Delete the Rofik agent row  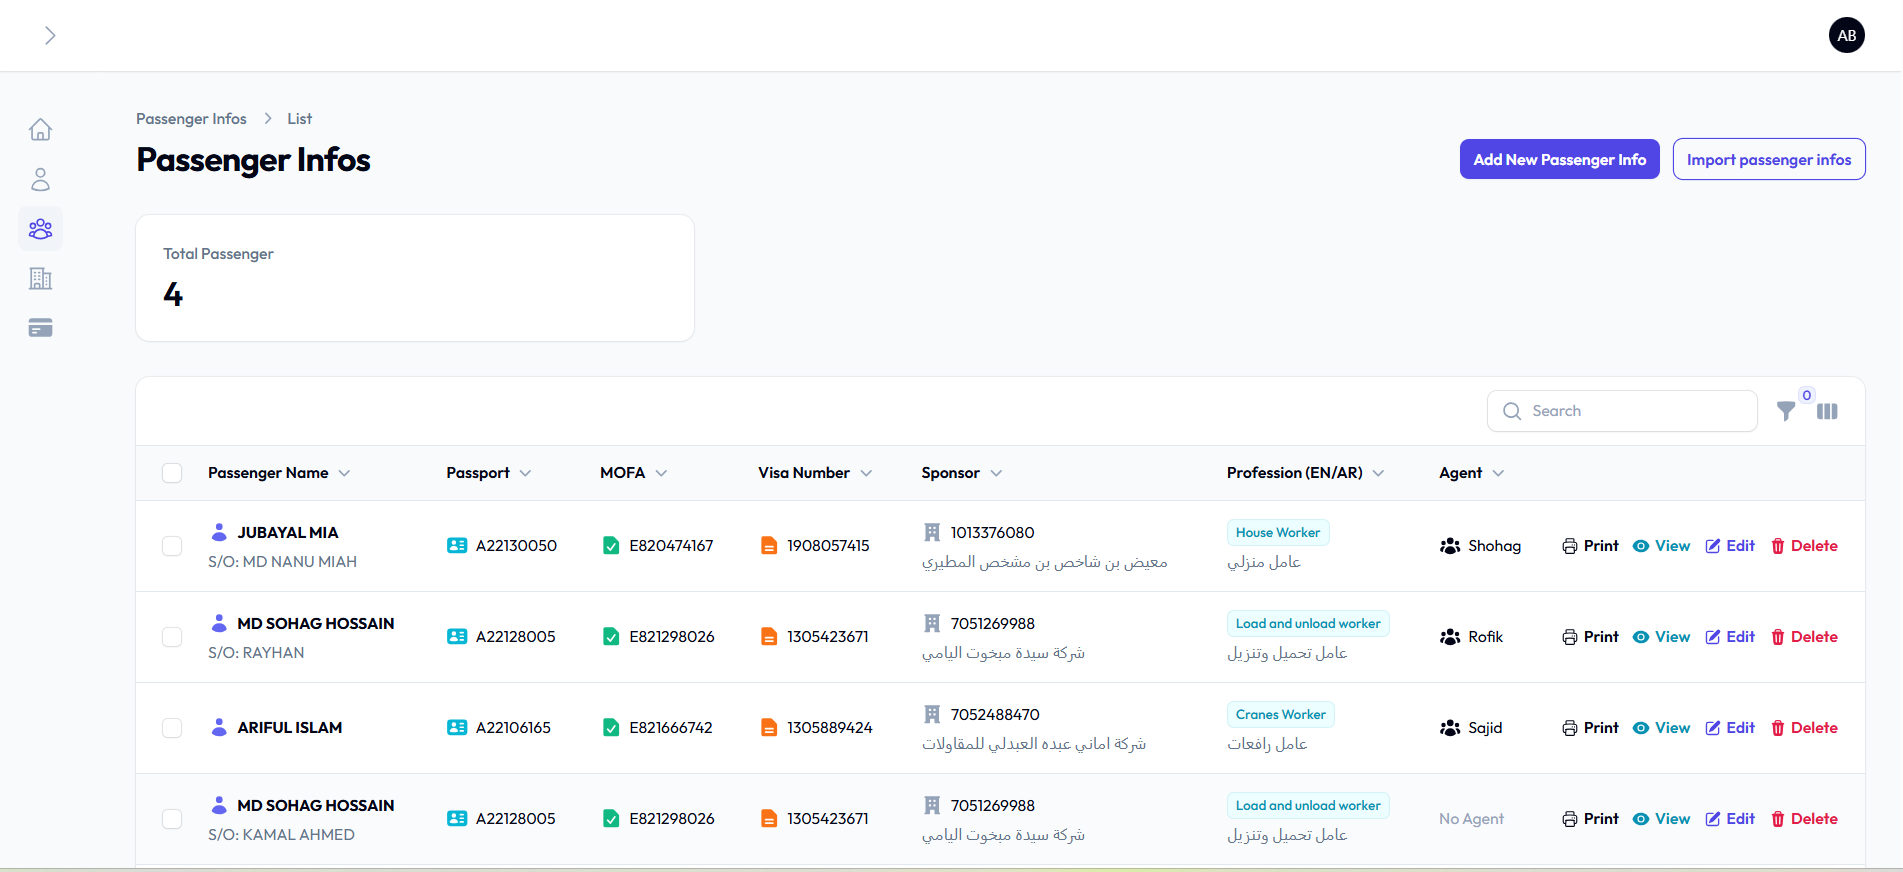[x=1804, y=637]
